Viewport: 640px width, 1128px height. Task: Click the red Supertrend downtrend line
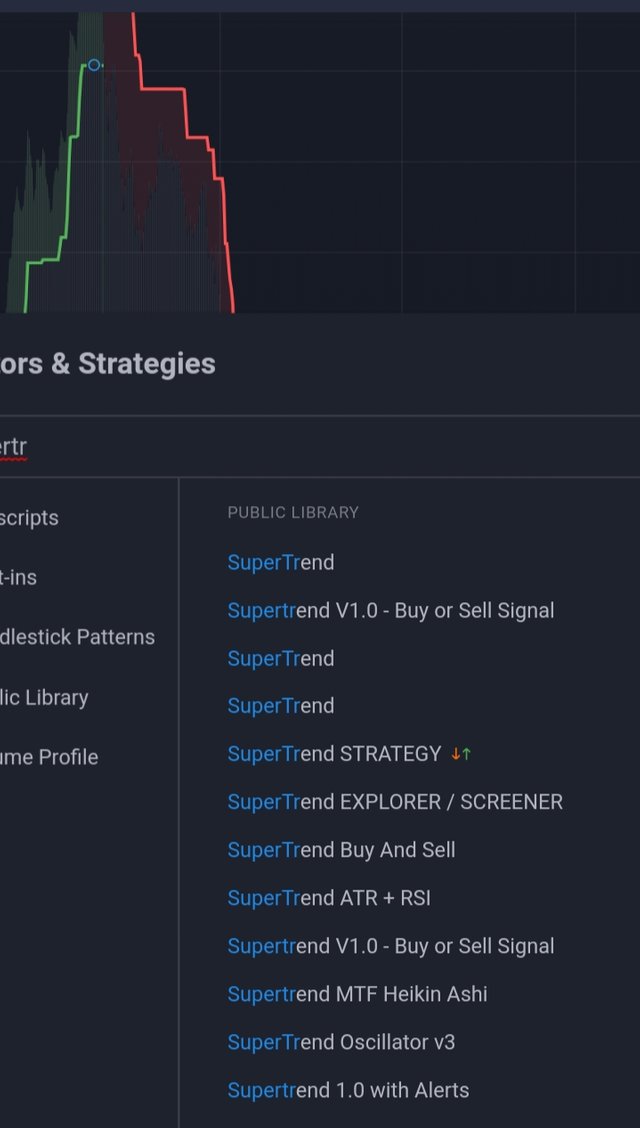click(x=185, y=110)
